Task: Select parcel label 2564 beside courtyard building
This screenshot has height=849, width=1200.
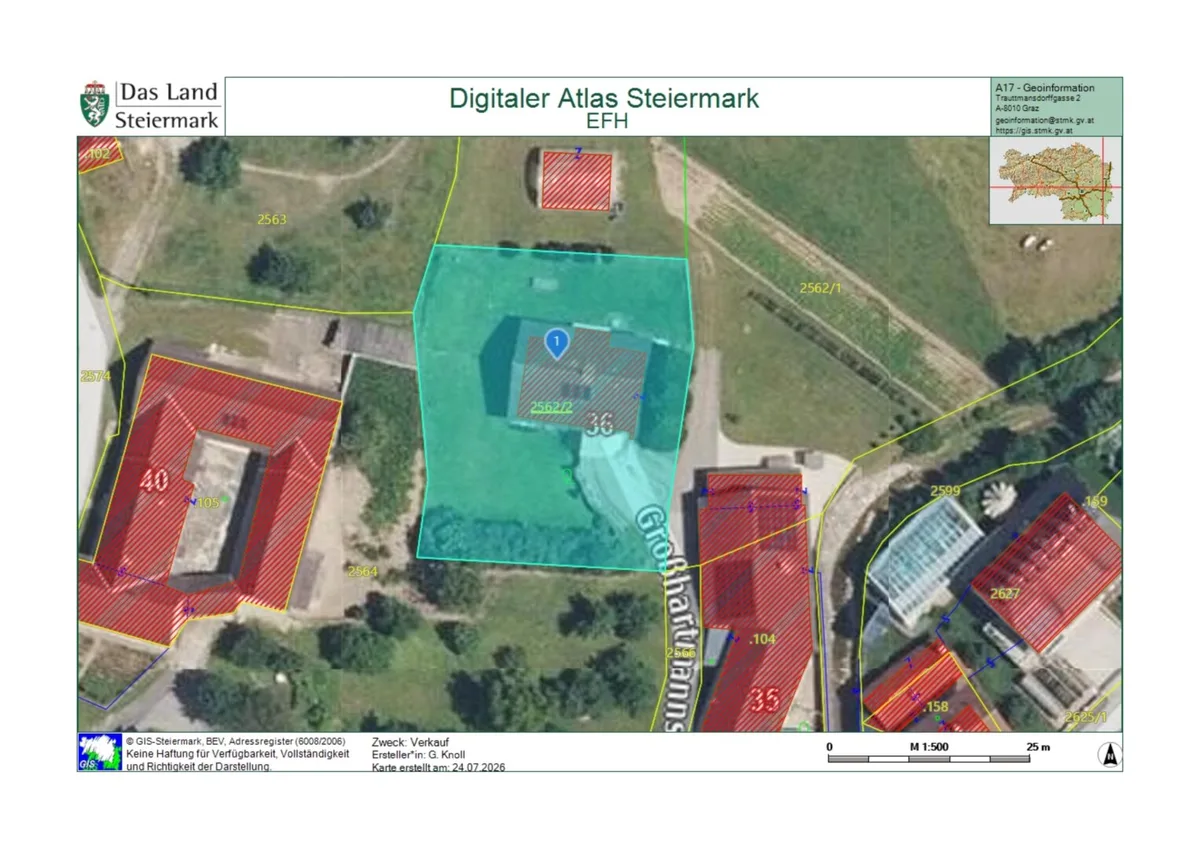Action: 362,571
